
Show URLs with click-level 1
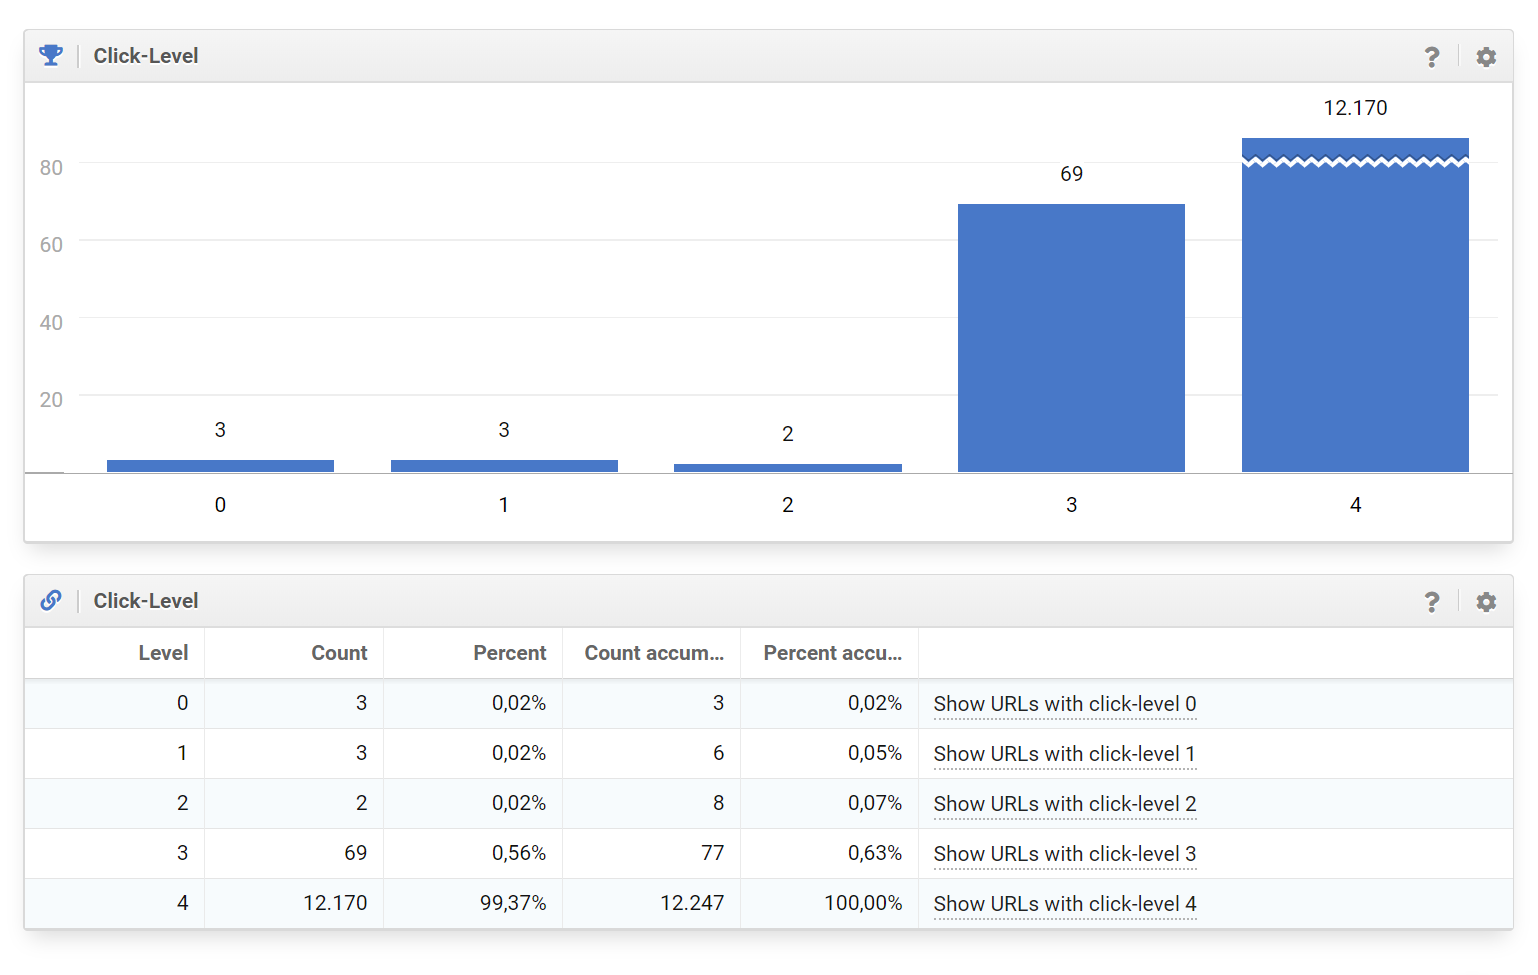(x=1064, y=754)
